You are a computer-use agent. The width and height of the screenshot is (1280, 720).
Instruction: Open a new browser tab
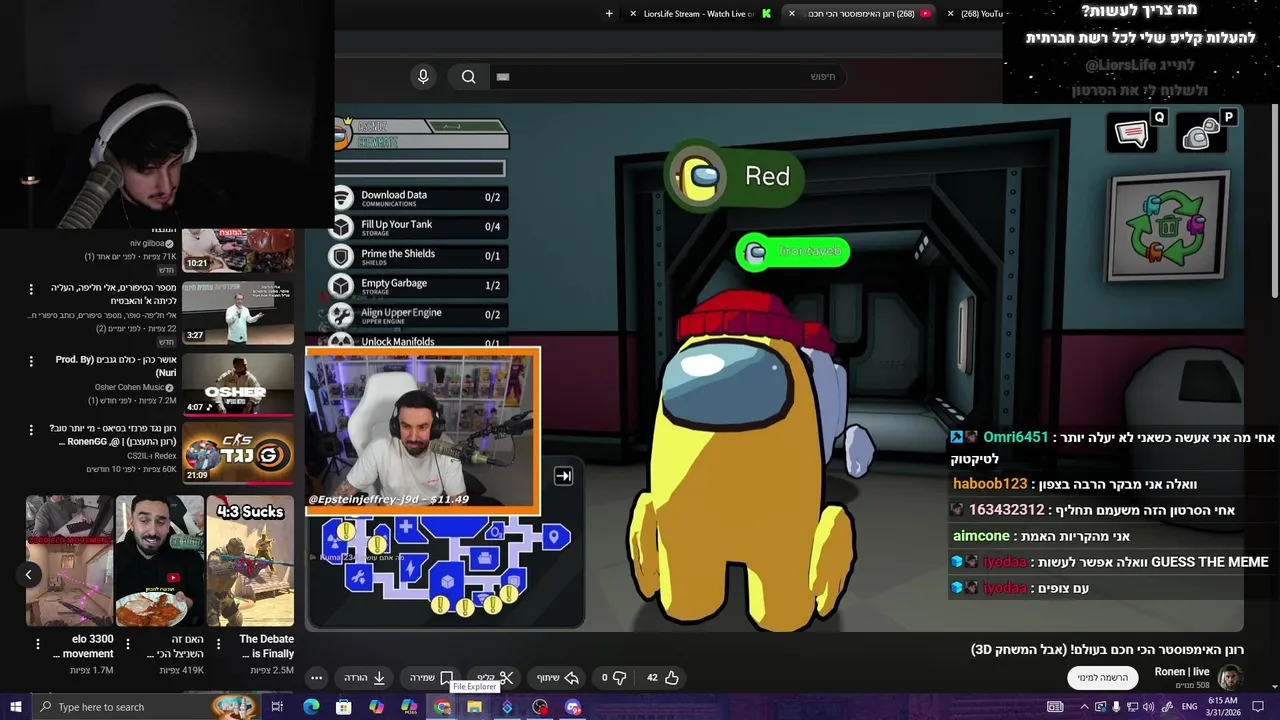pyautogui.click(x=609, y=14)
